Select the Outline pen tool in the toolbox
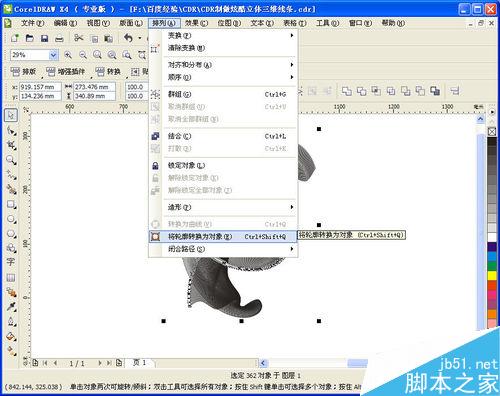The image size is (500, 396). (x=11, y=322)
